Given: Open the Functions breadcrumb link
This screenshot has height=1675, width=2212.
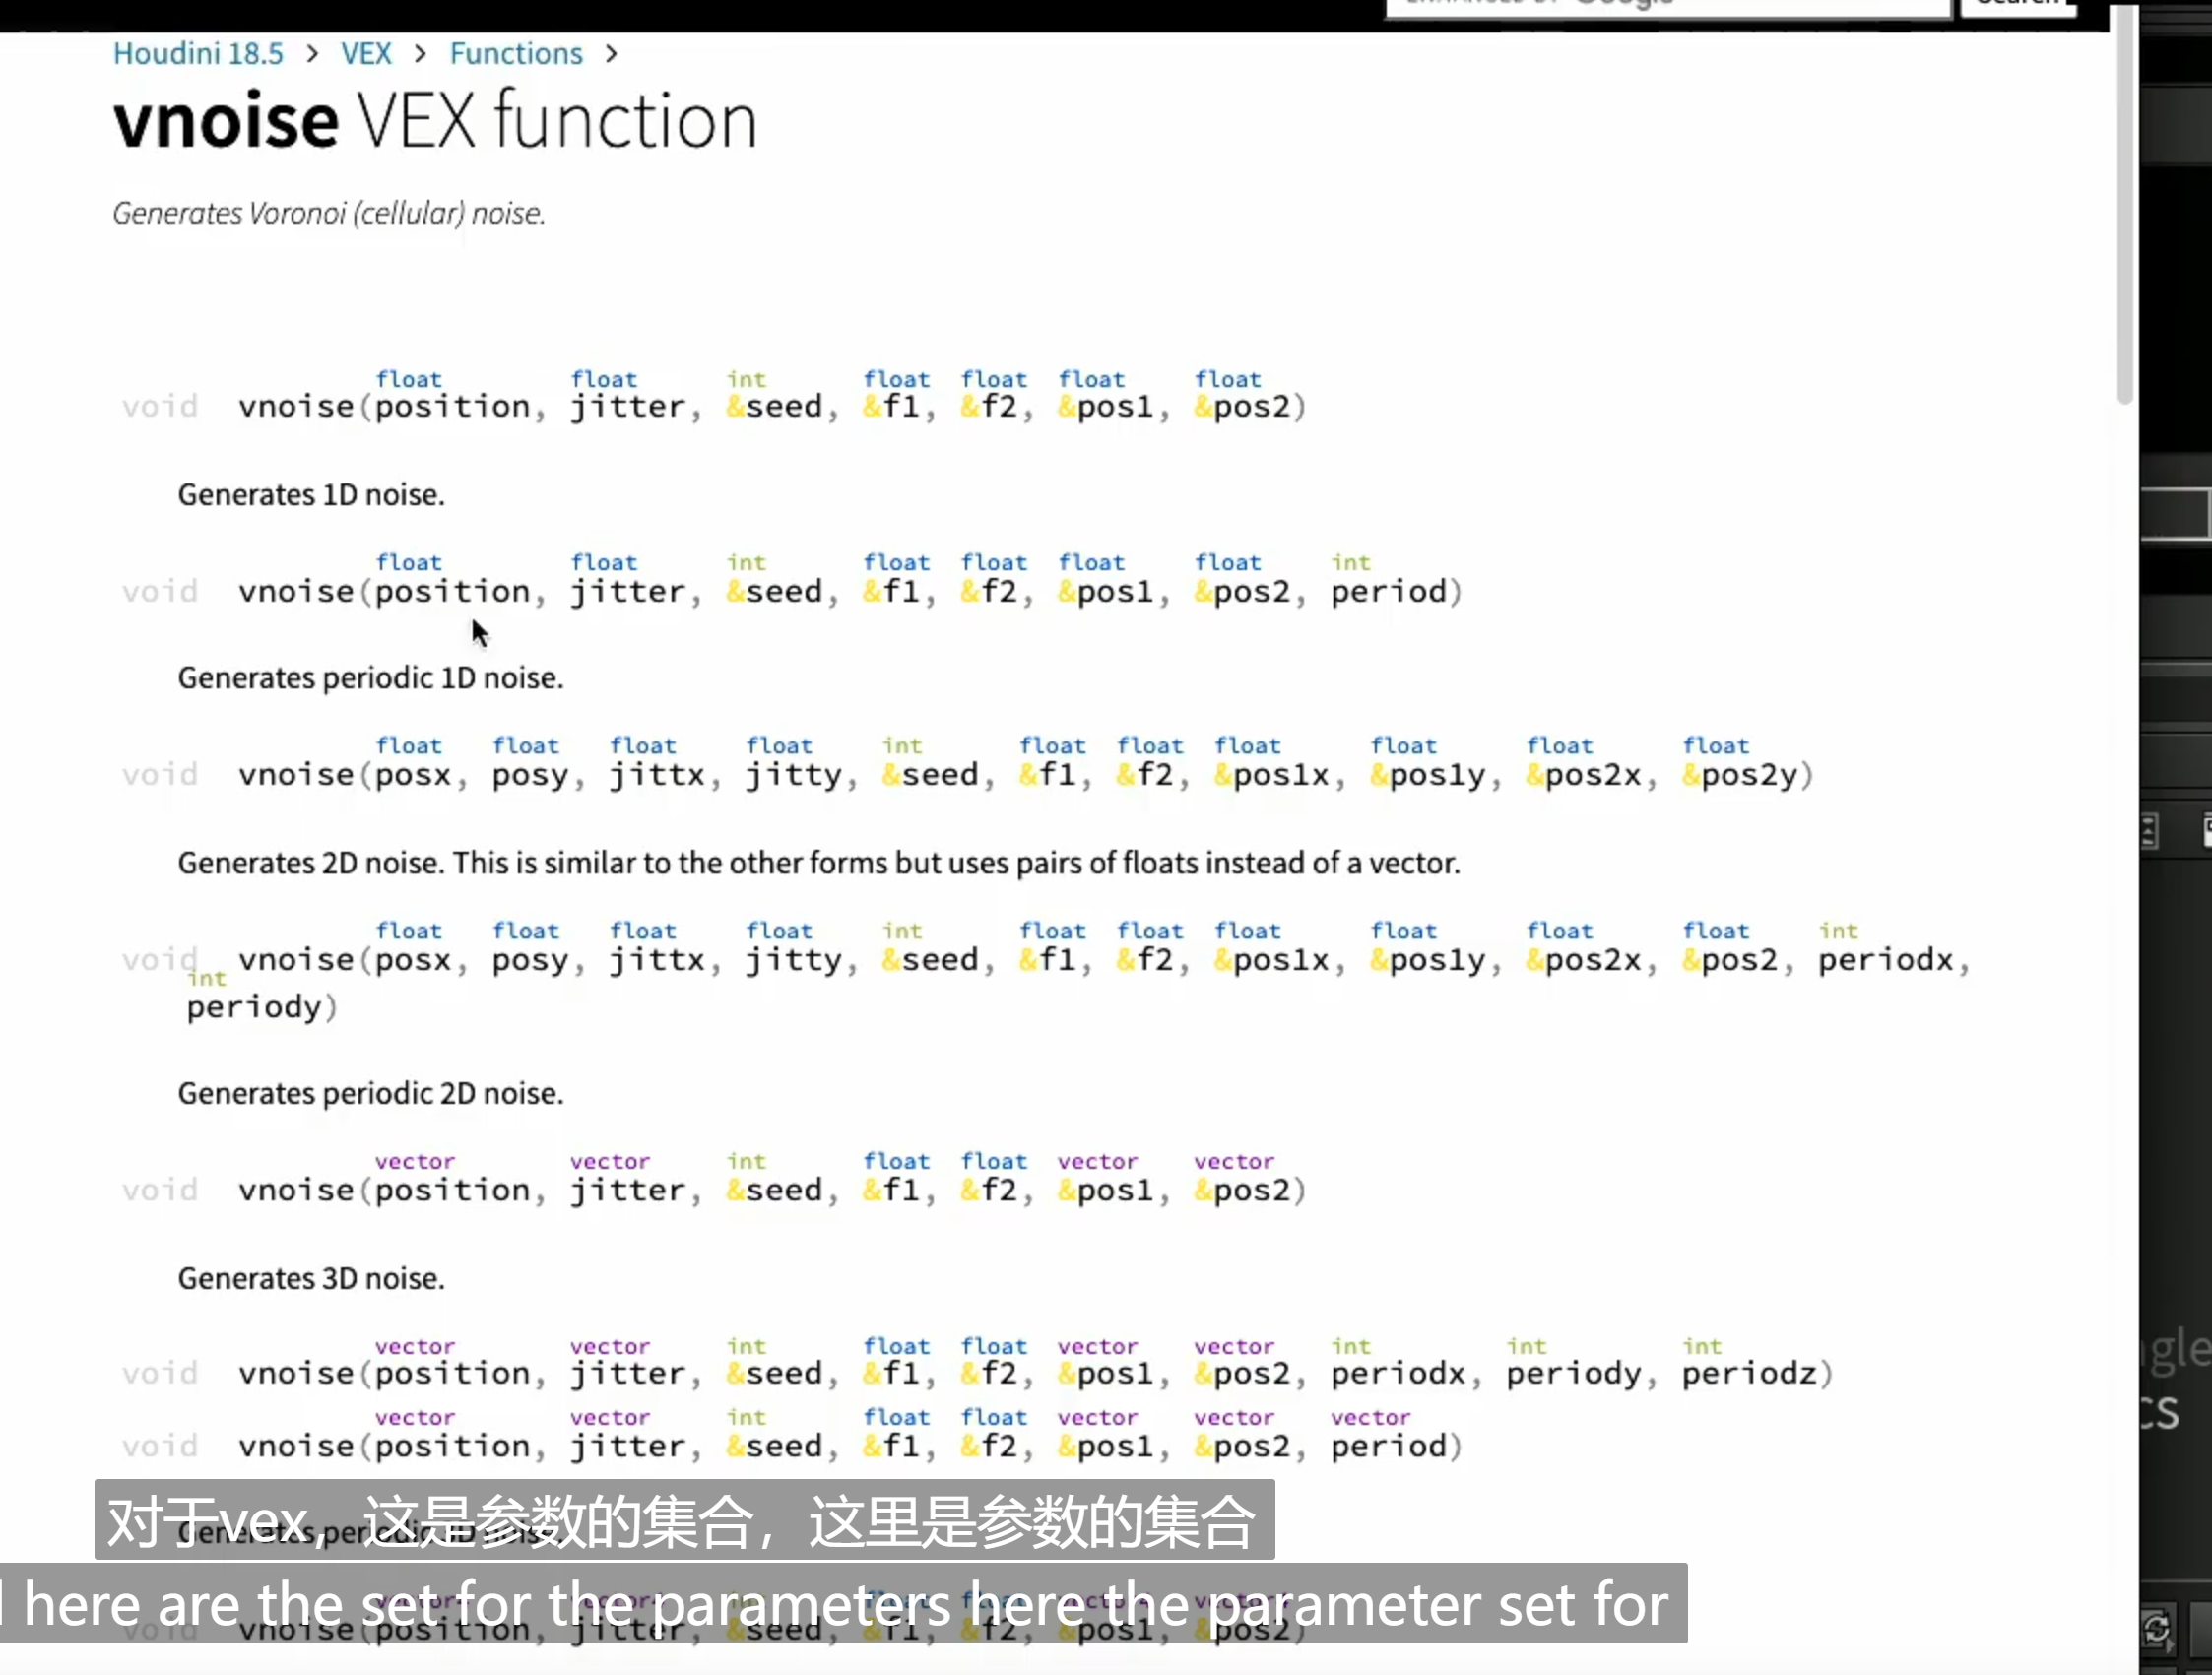Looking at the screenshot, I should point(516,53).
